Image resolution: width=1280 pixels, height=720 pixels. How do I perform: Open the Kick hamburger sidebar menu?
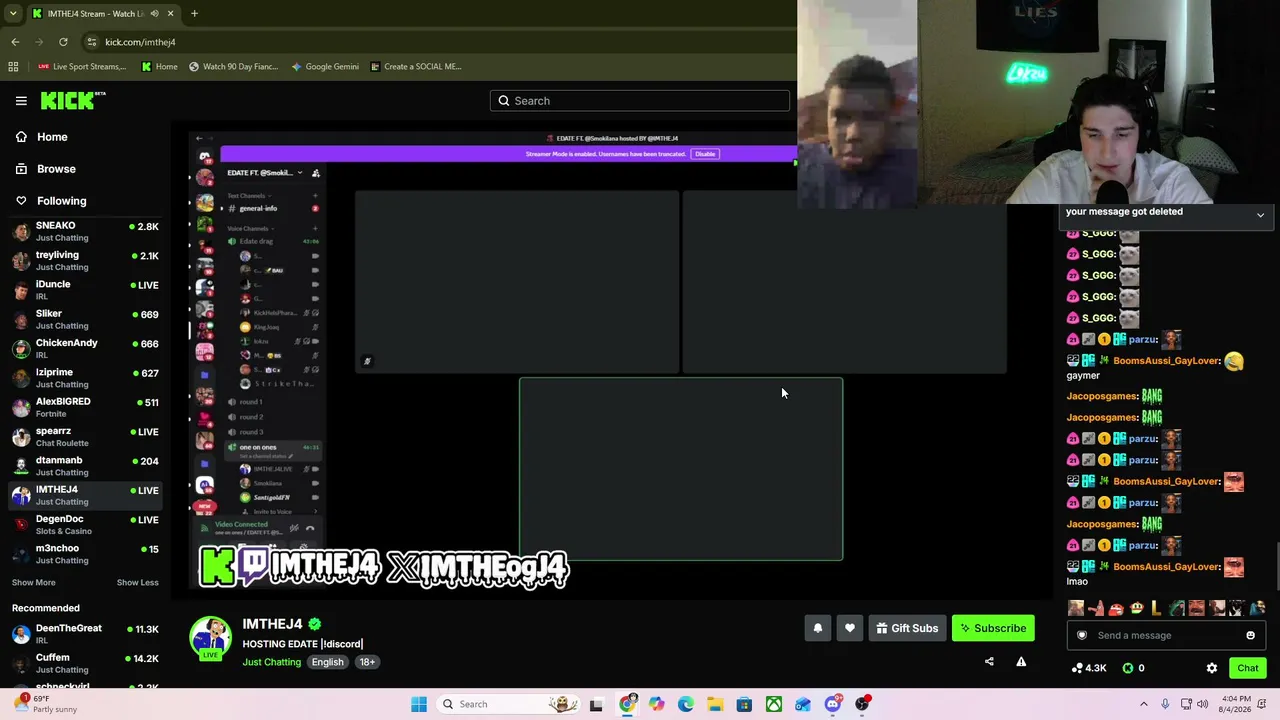tap(21, 101)
